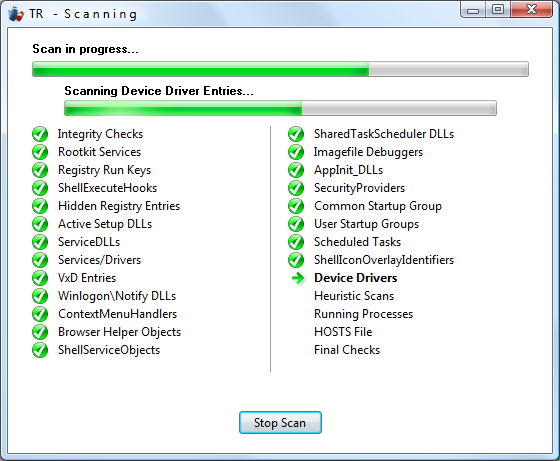Click the Scheduled Tasks label
Image resolution: width=560 pixels, height=461 pixels.
pyautogui.click(x=358, y=242)
